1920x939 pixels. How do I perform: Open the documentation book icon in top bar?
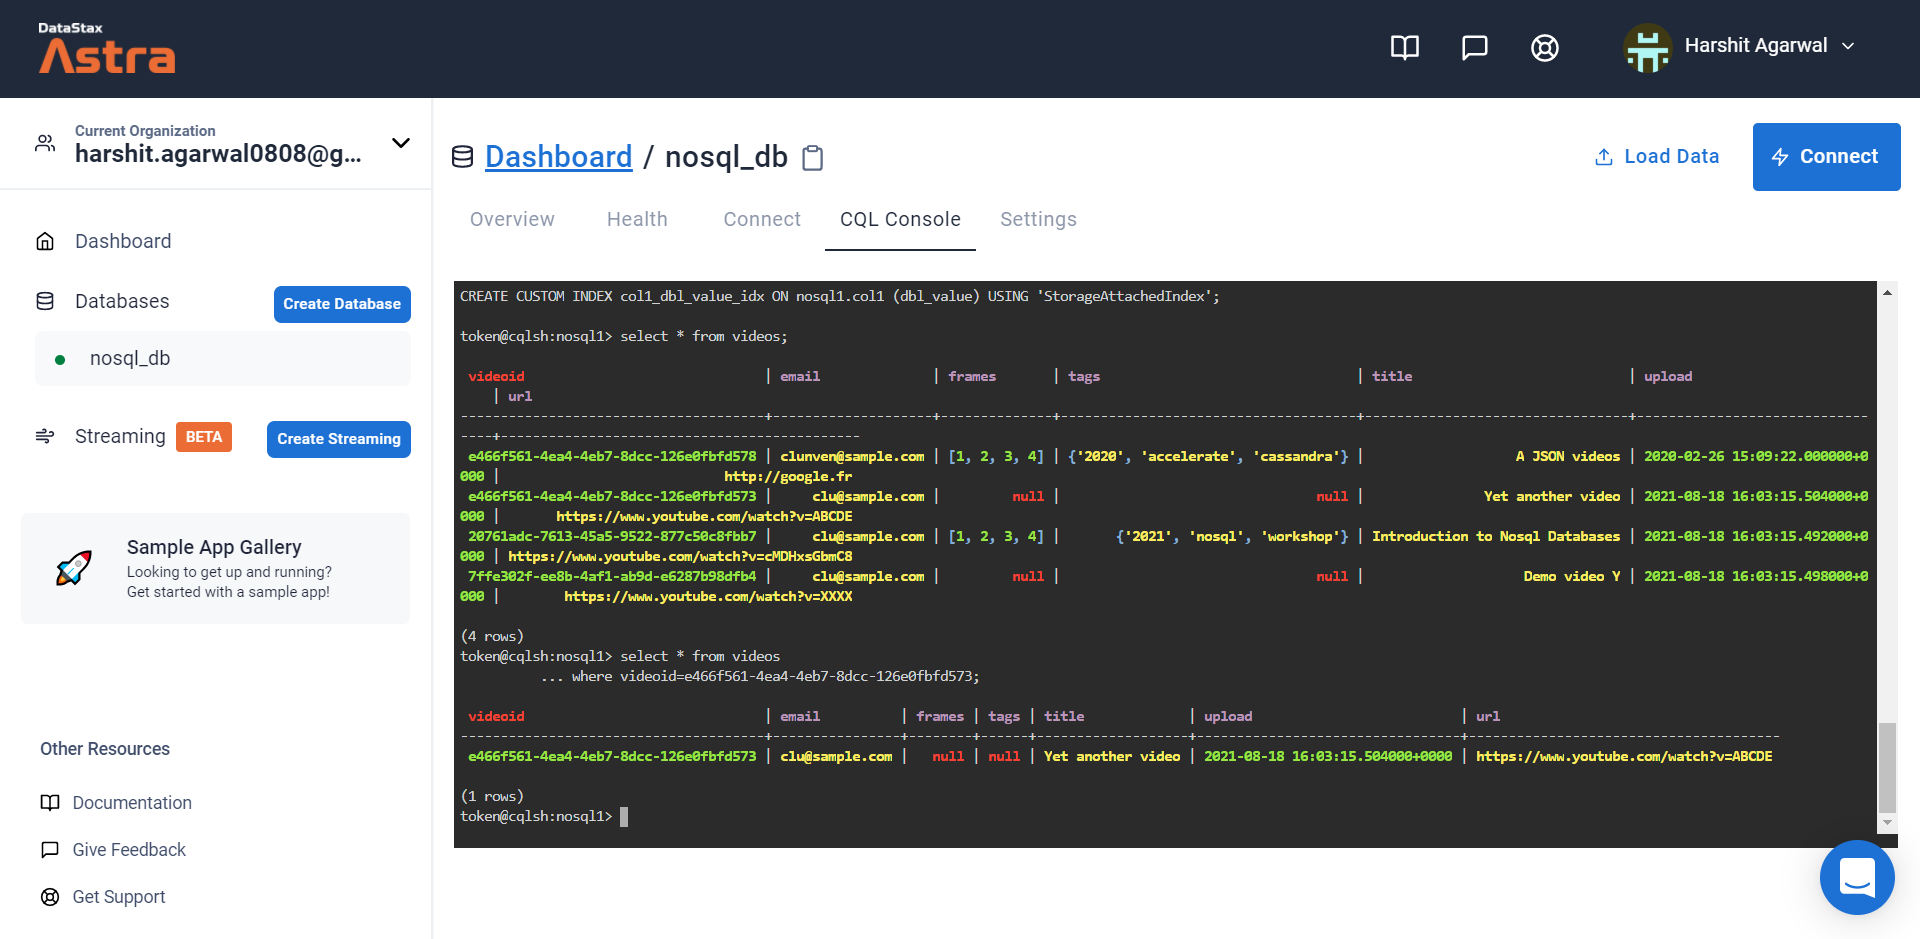pos(1404,47)
